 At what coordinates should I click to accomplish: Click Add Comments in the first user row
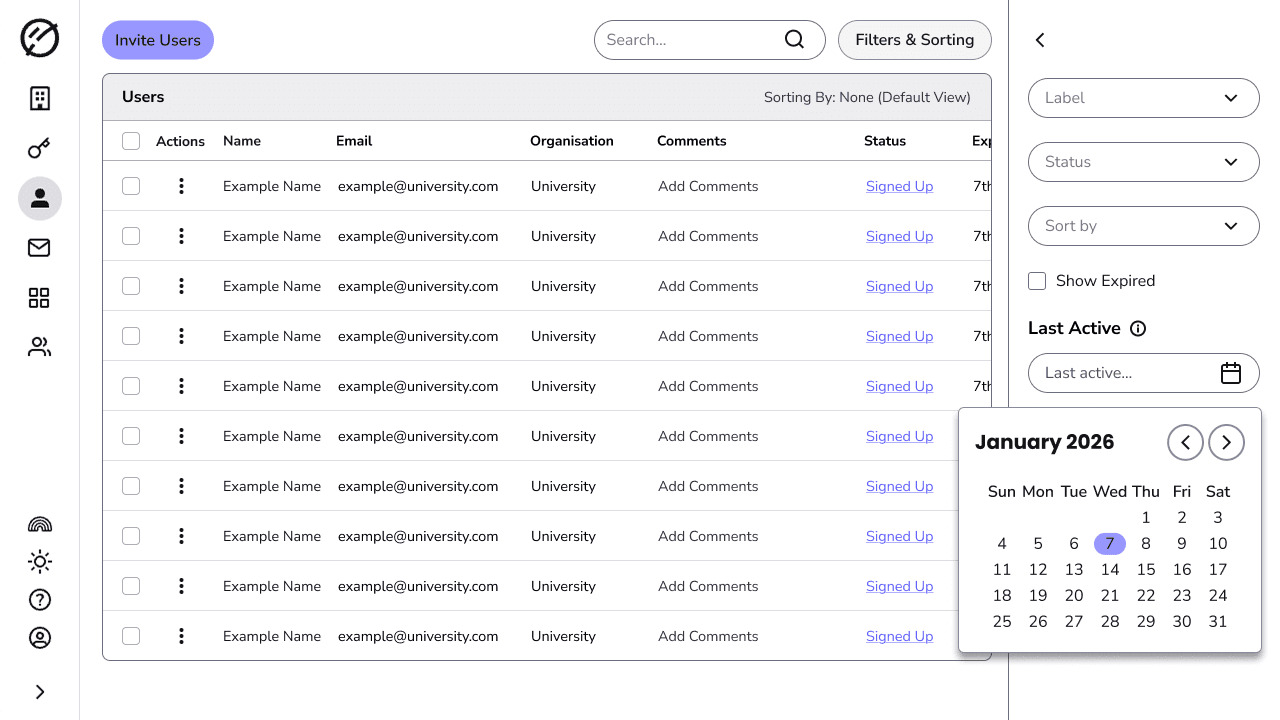(x=708, y=186)
